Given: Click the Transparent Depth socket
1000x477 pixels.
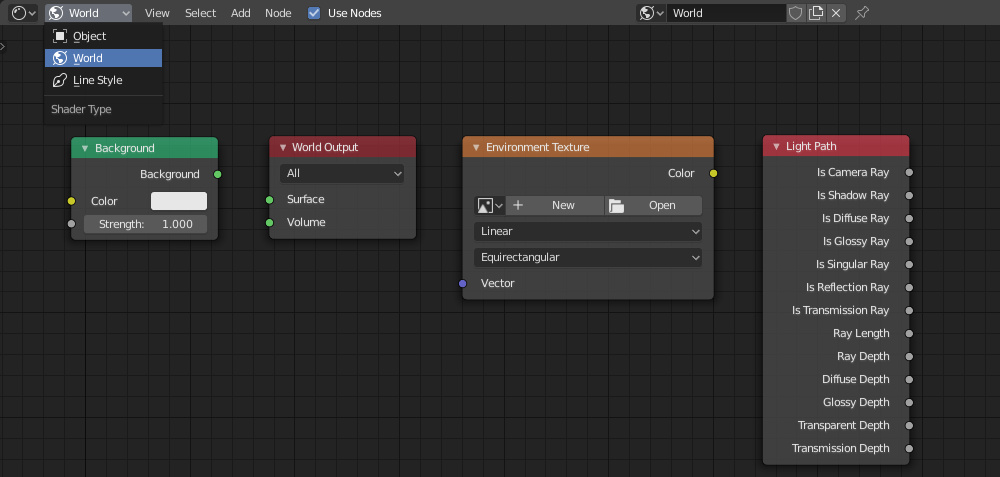Looking at the screenshot, I should 909,425.
